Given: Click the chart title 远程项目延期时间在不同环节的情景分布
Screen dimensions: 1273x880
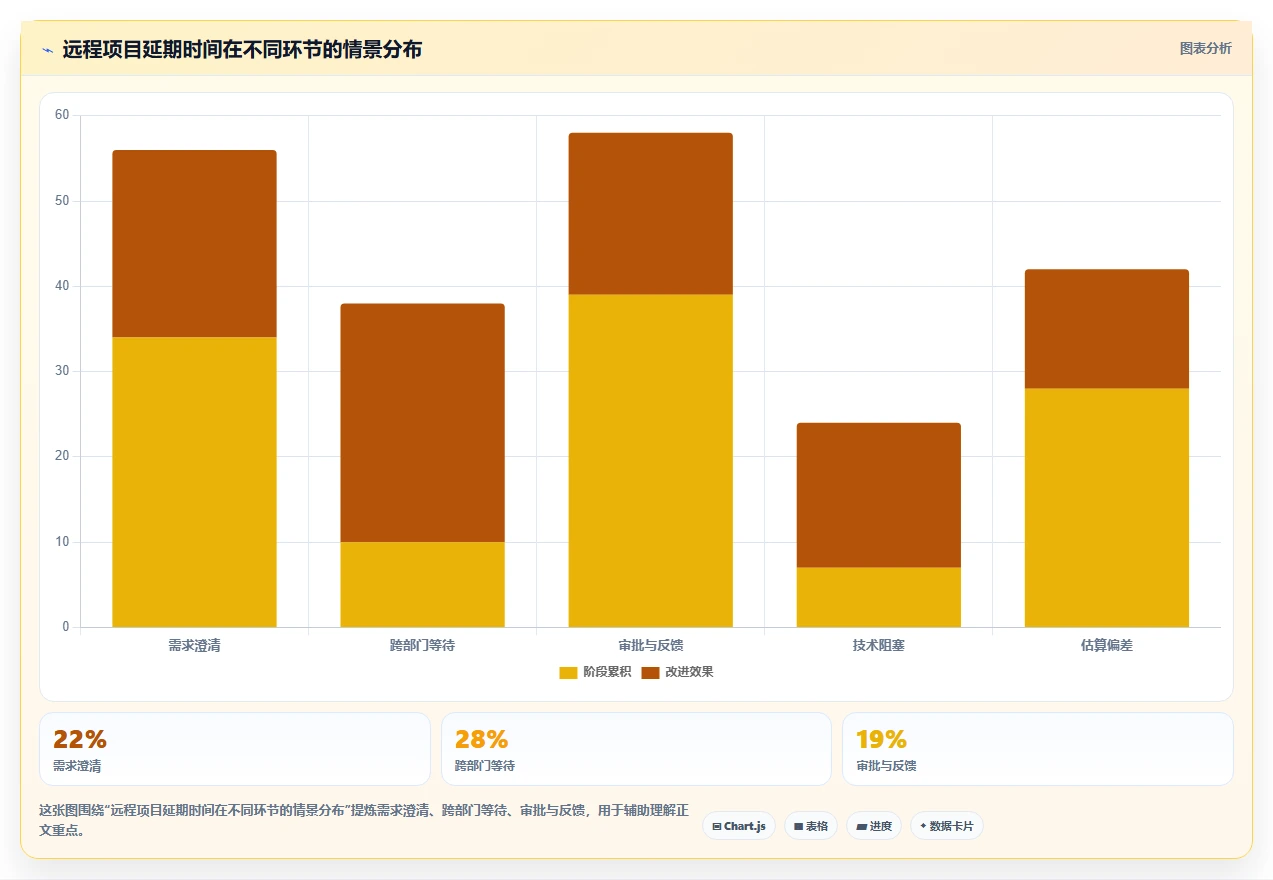Looking at the screenshot, I should (242, 49).
